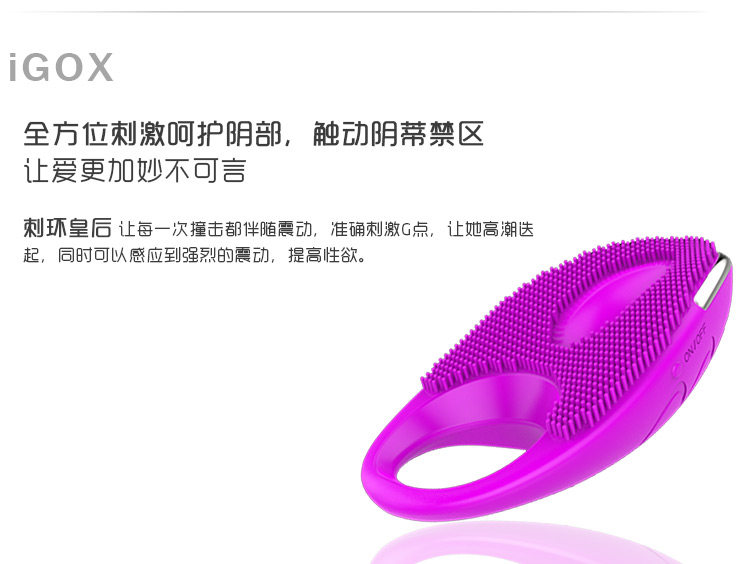The height and width of the screenshot is (564, 750).
Task: Click inside the oval ring opening
Action: click(x=459, y=459)
